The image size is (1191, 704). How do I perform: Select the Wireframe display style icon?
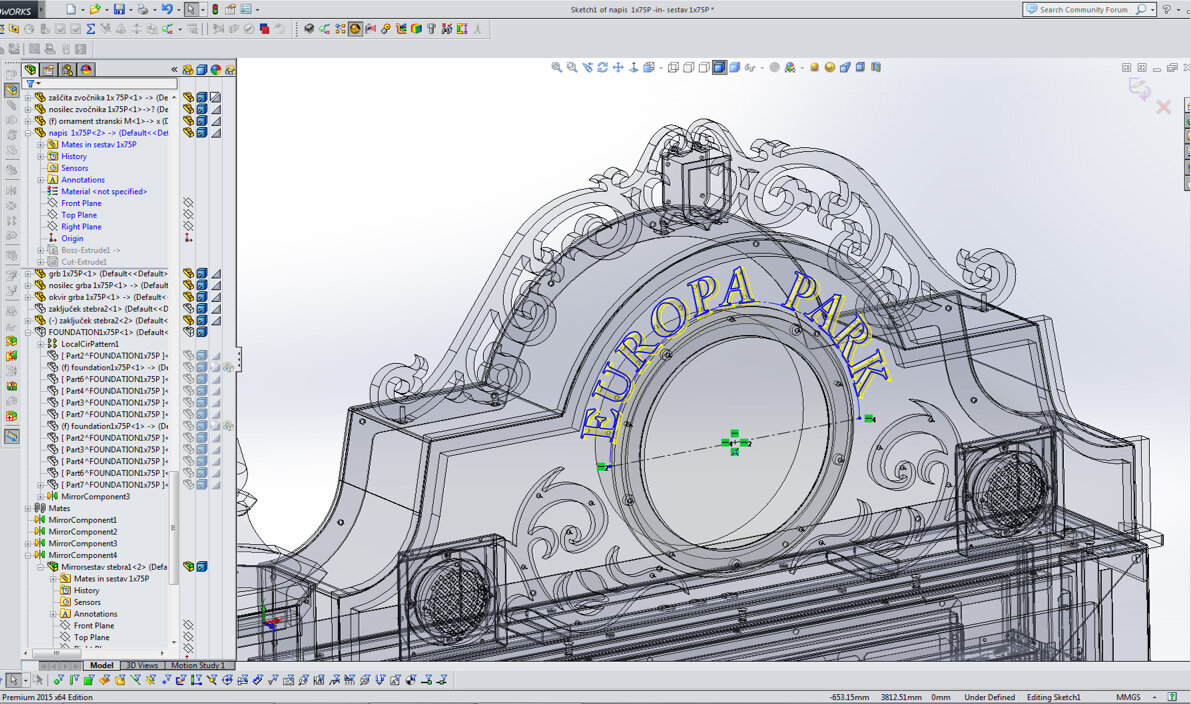pyautogui.click(x=673, y=68)
